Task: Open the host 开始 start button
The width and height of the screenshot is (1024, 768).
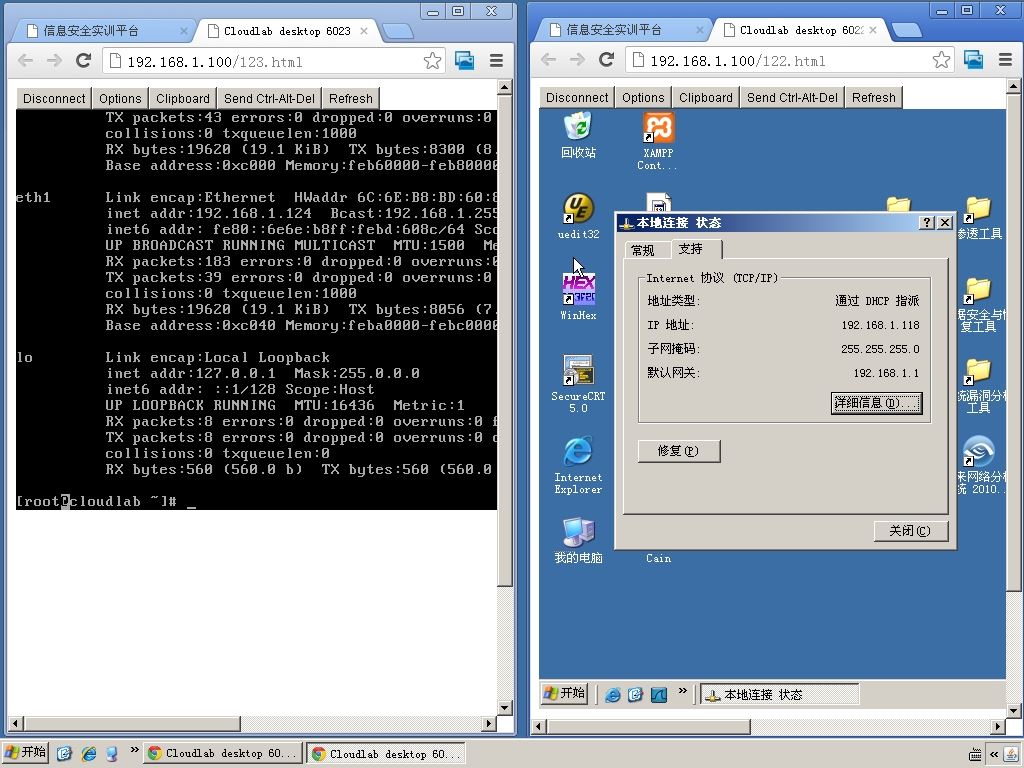Action: pyautogui.click(x=26, y=752)
